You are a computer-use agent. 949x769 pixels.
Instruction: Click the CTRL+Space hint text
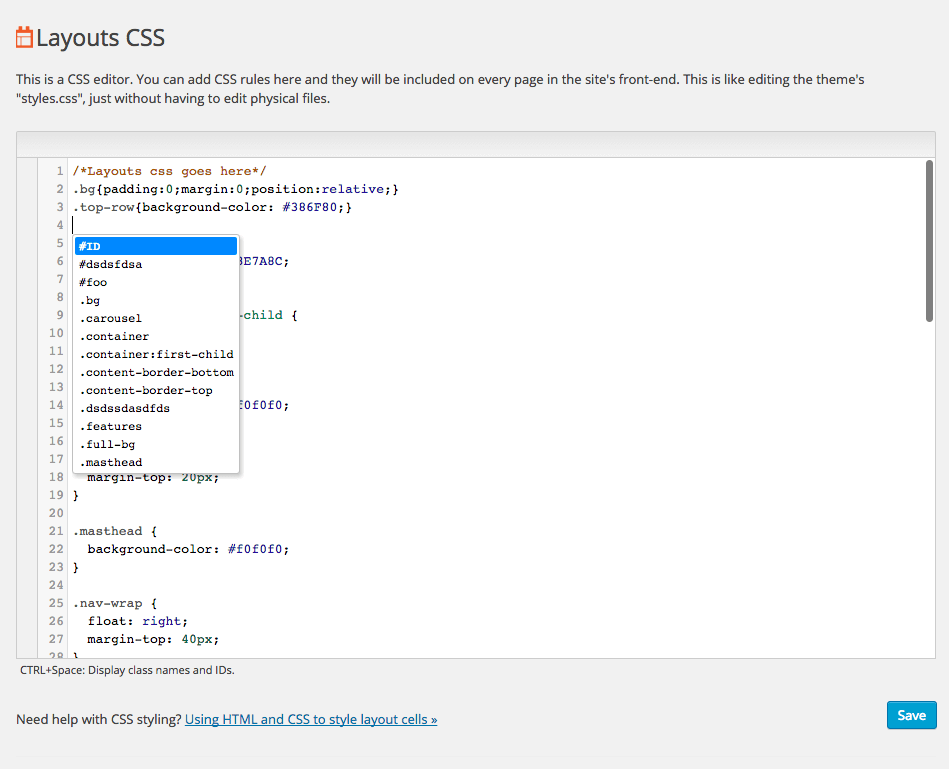pos(127,670)
